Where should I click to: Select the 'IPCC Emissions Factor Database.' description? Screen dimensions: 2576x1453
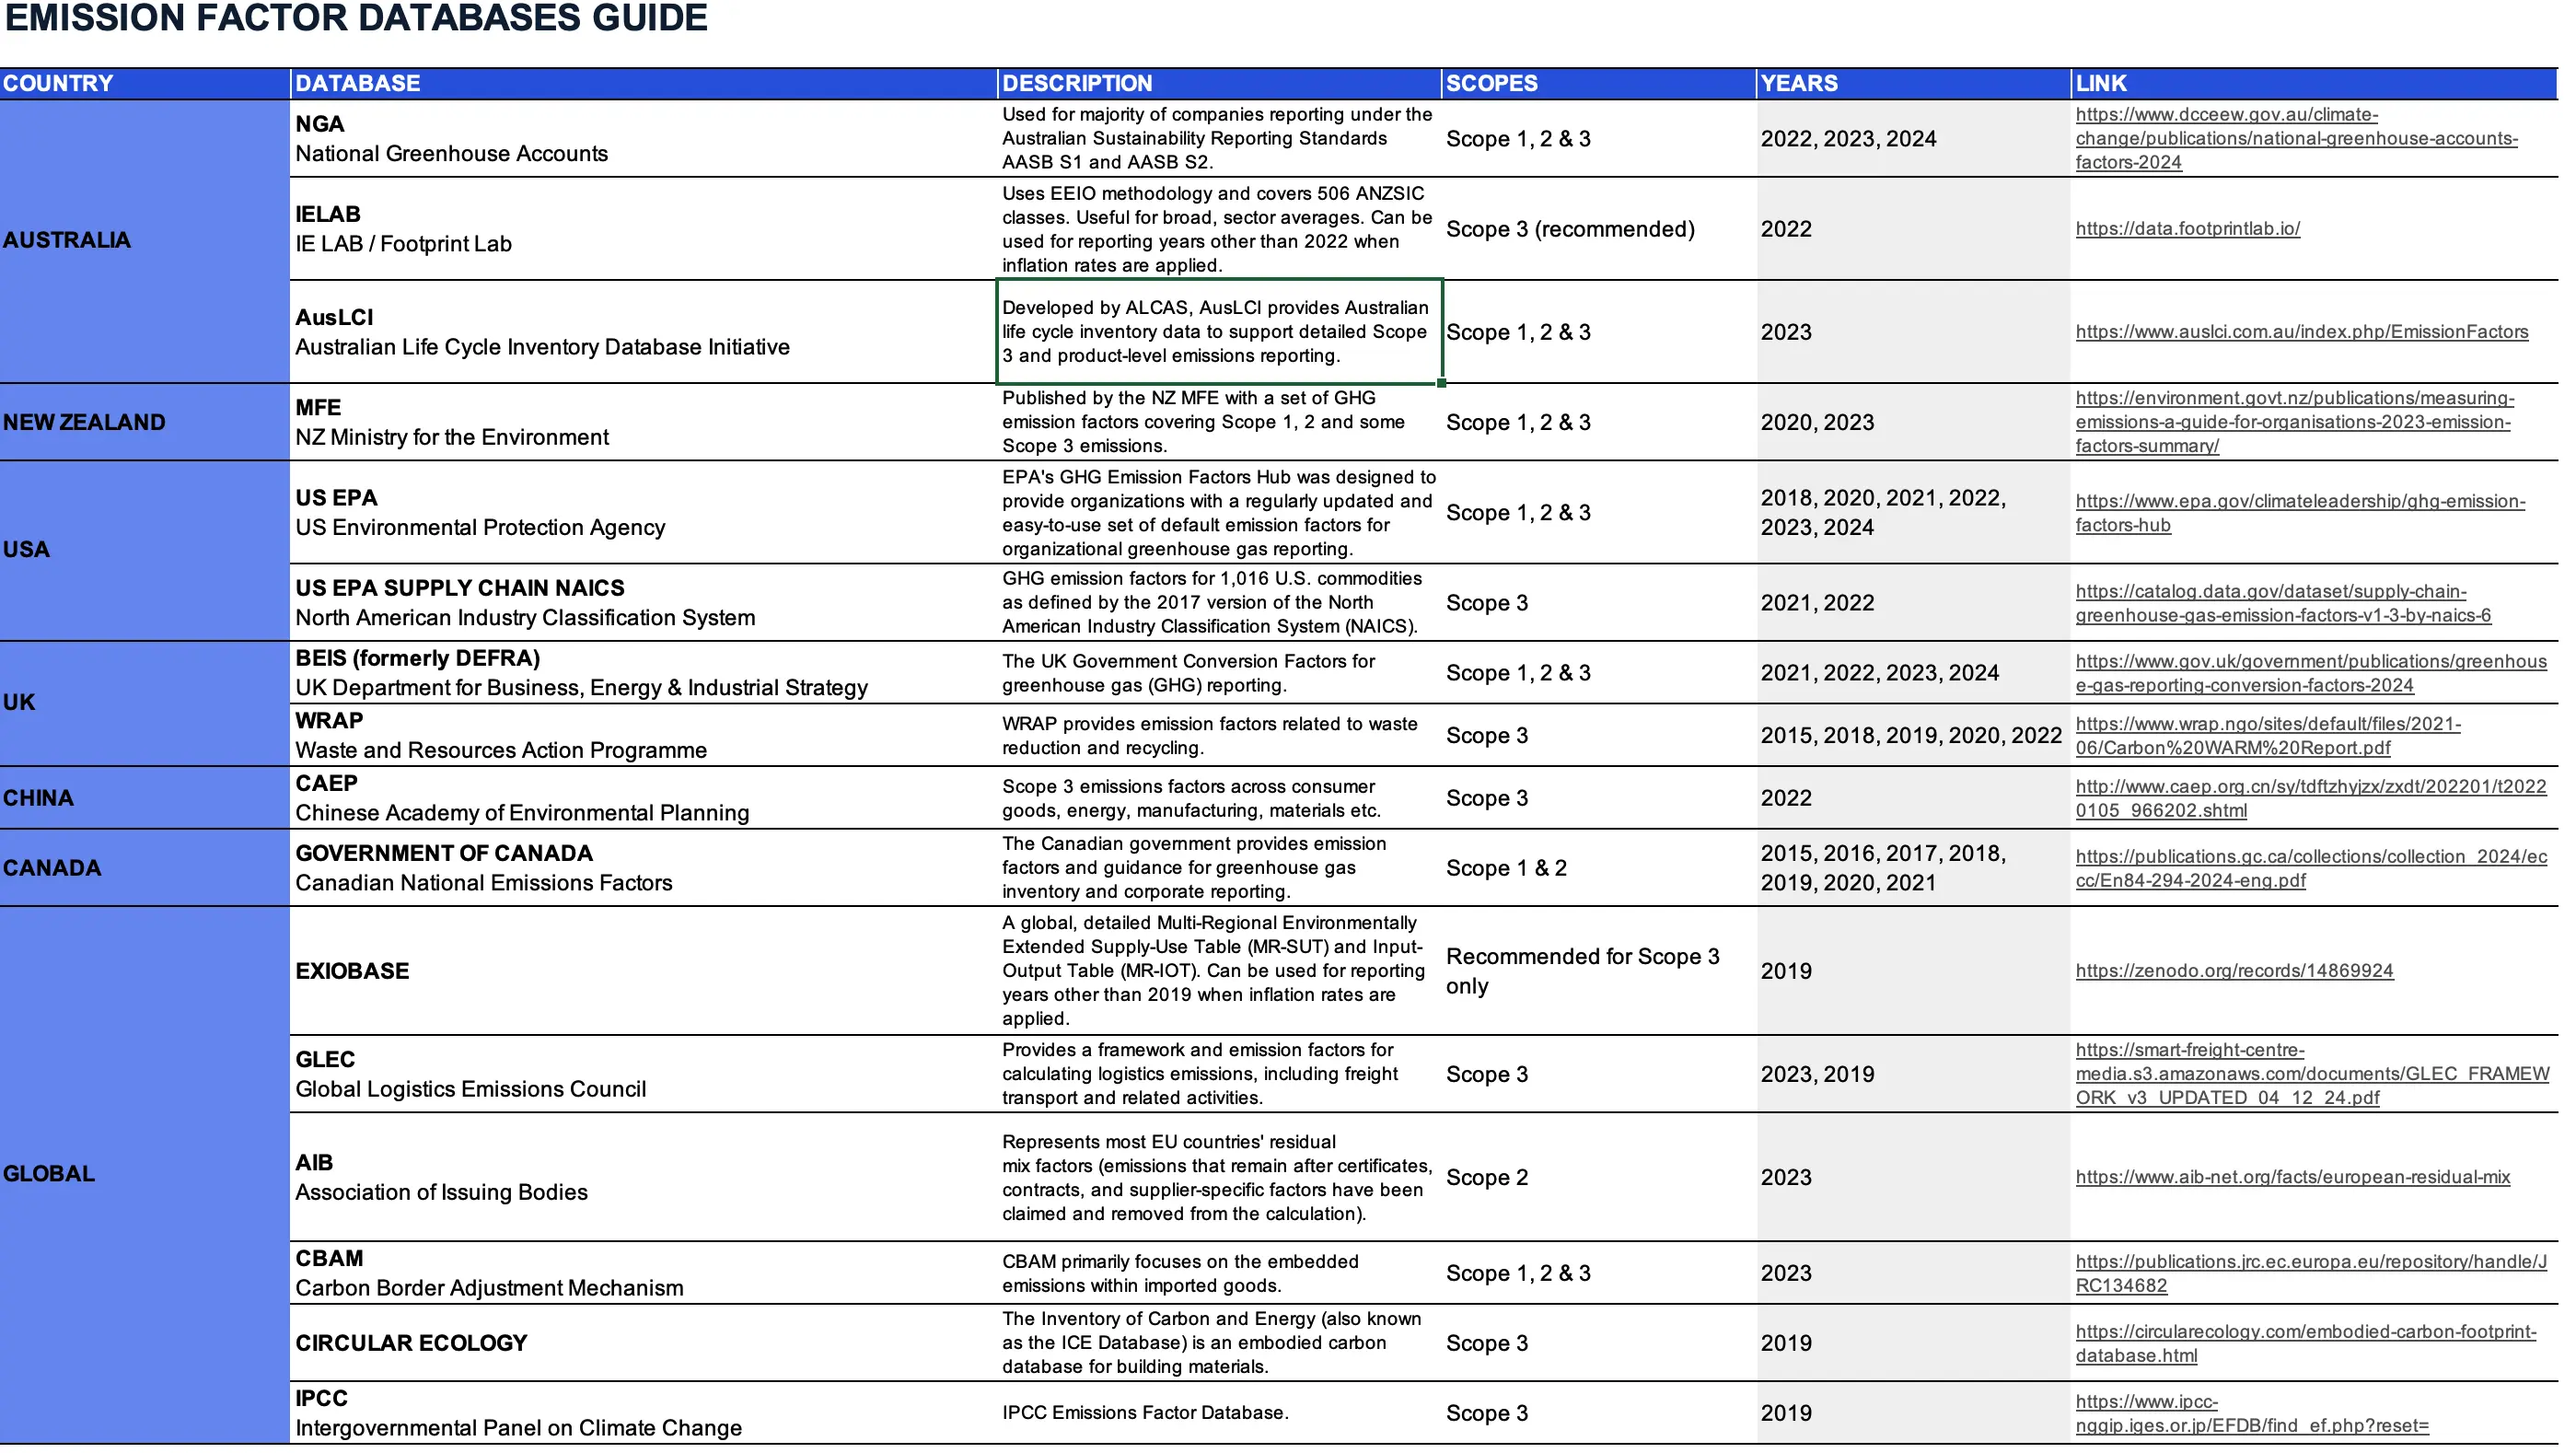[1219, 1413]
